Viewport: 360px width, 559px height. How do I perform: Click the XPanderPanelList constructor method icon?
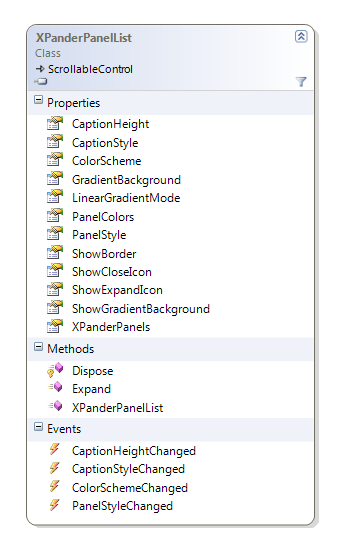[55, 406]
